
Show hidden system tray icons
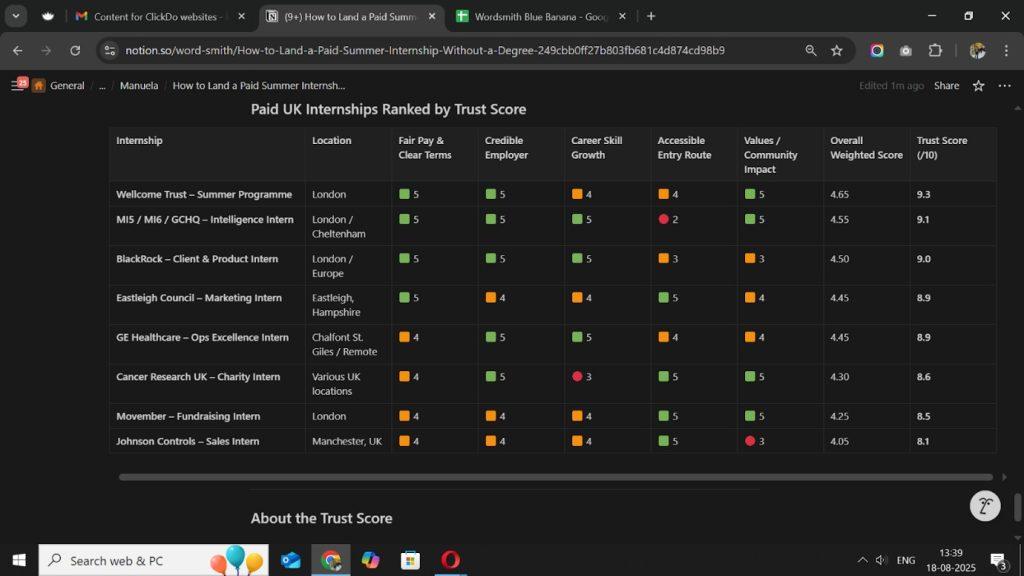(x=862, y=560)
